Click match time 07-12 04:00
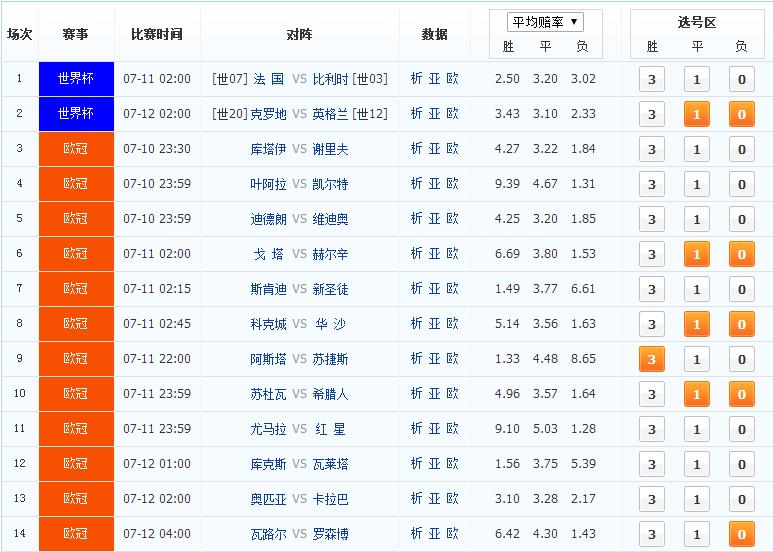The height and width of the screenshot is (552, 773). point(157,534)
